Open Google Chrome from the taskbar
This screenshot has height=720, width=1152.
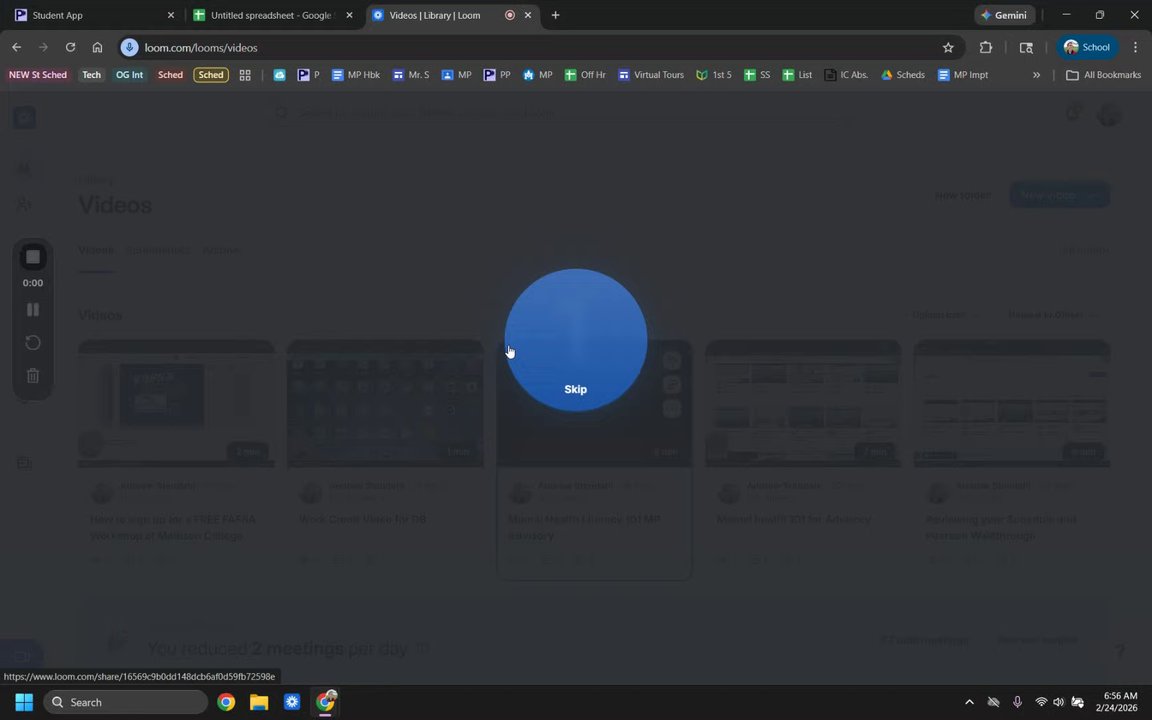226,702
